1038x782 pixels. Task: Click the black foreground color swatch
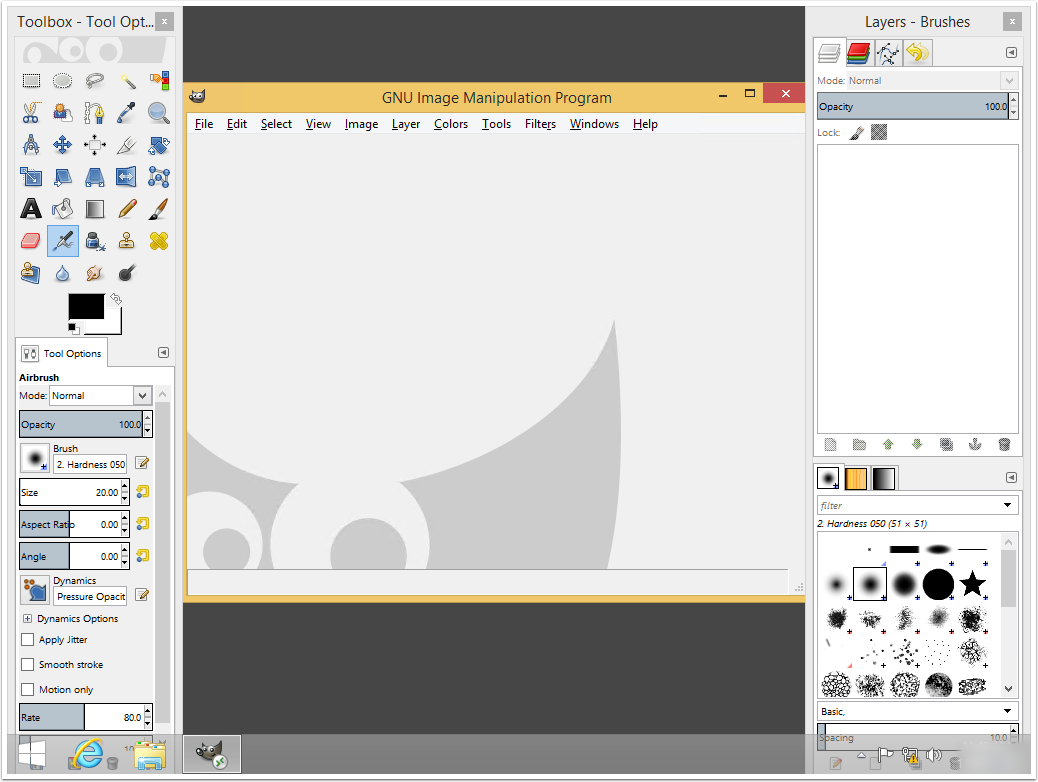coord(86,307)
